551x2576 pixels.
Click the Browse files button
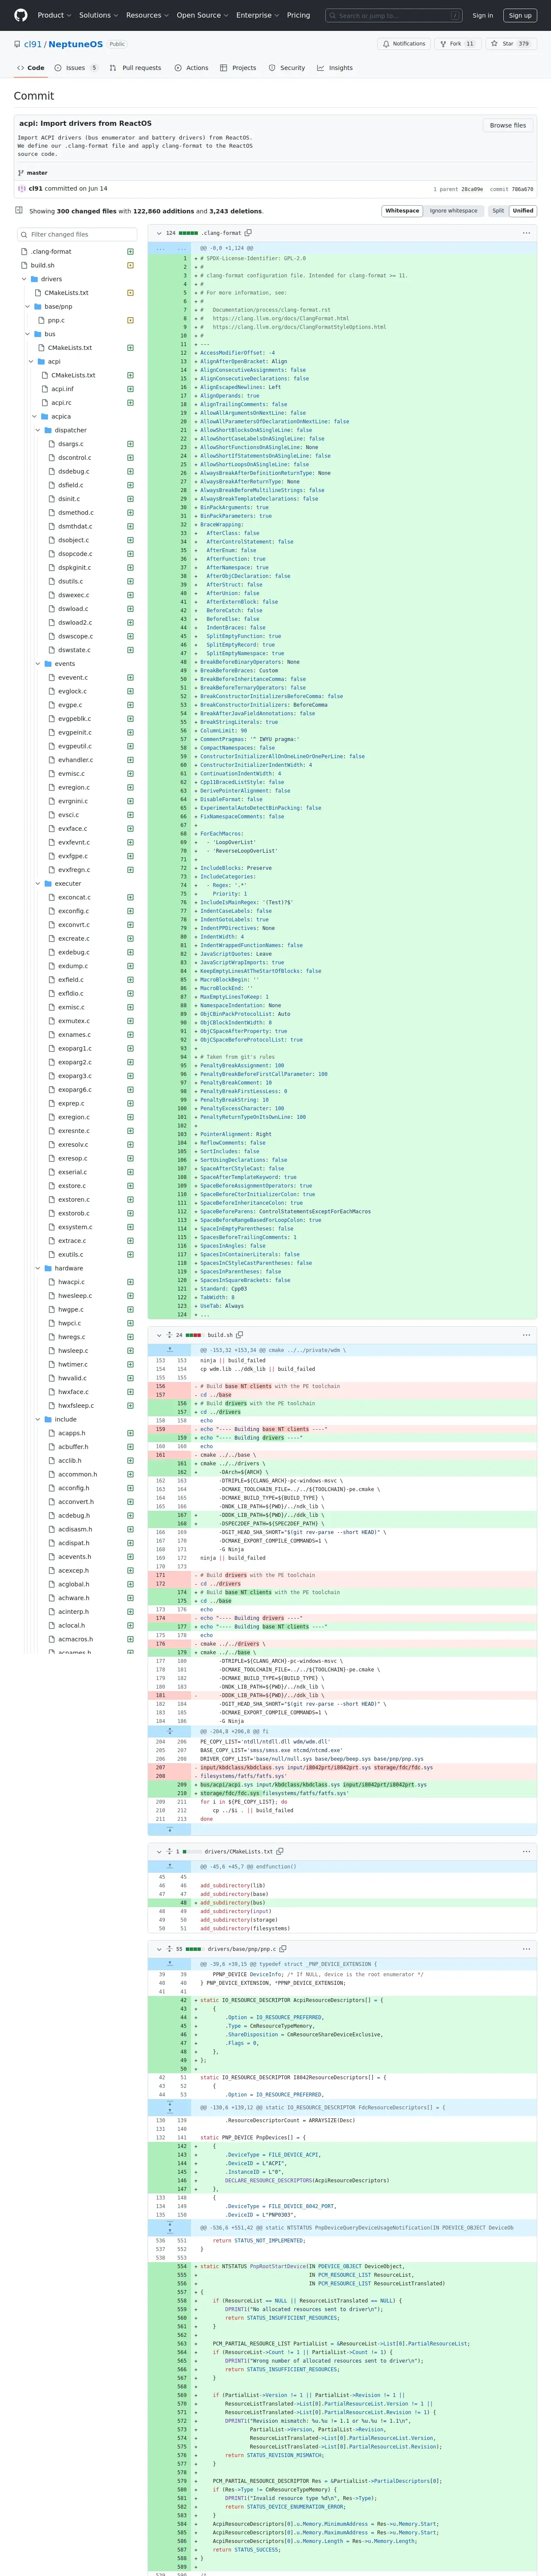[508, 126]
